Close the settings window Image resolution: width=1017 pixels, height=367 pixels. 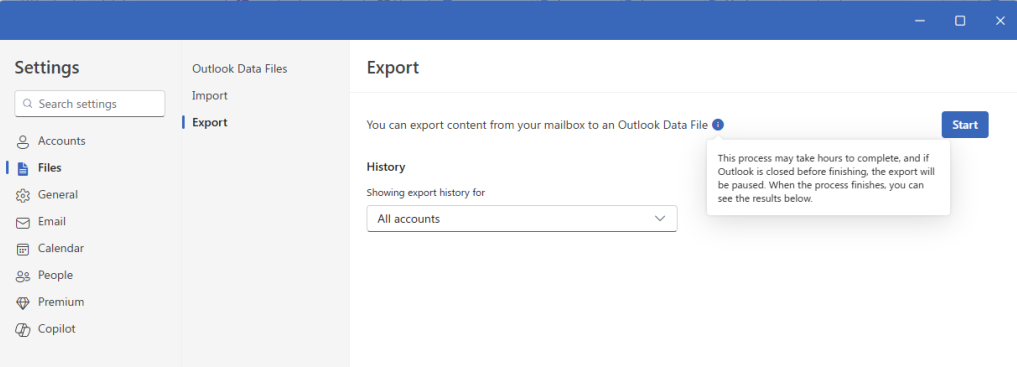pos(999,21)
